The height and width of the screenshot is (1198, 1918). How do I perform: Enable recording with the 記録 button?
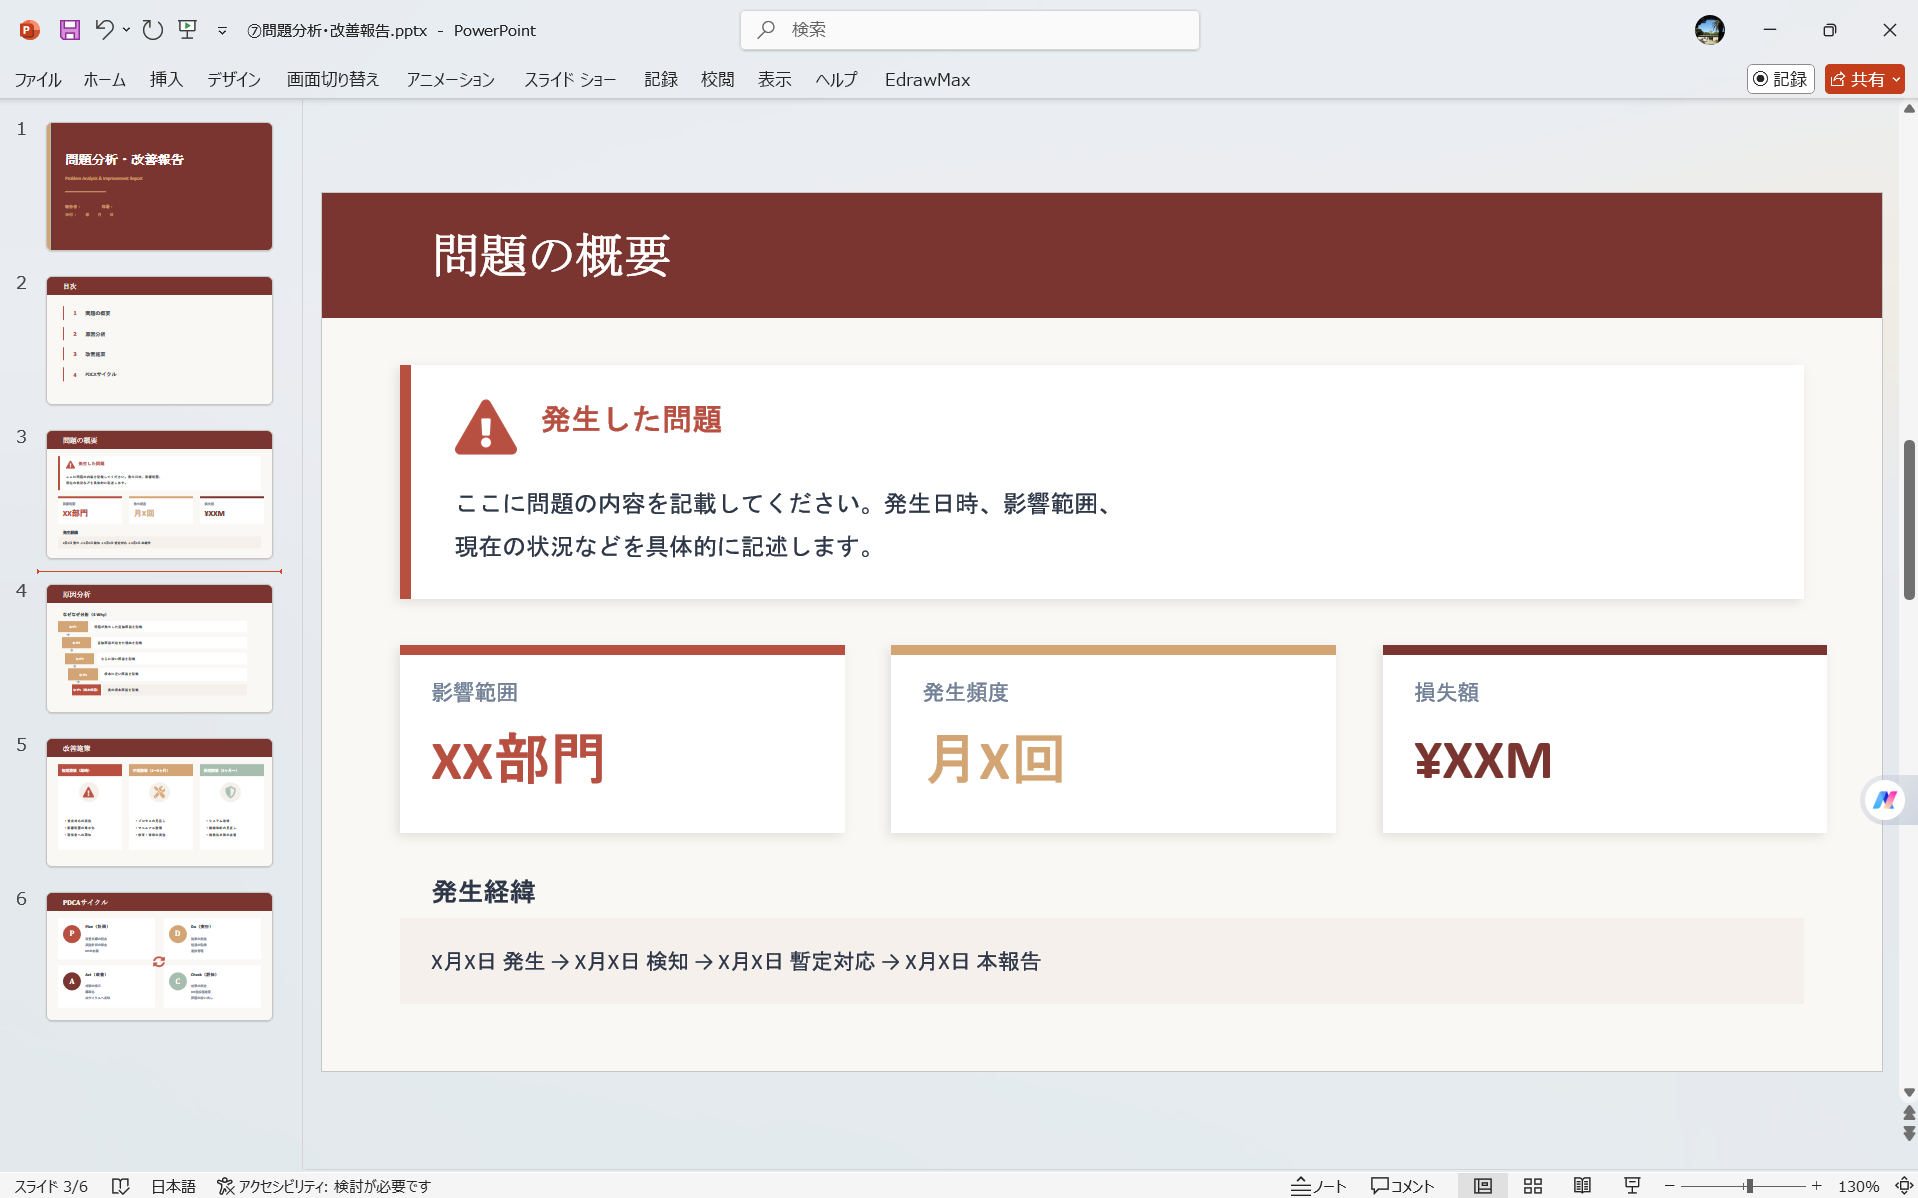click(x=1780, y=79)
